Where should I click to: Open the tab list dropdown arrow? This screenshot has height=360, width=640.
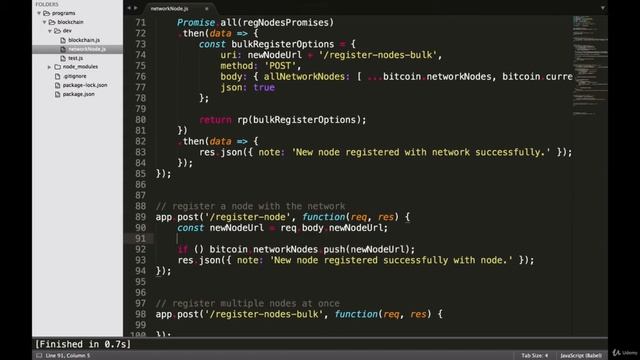pos(602,8)
